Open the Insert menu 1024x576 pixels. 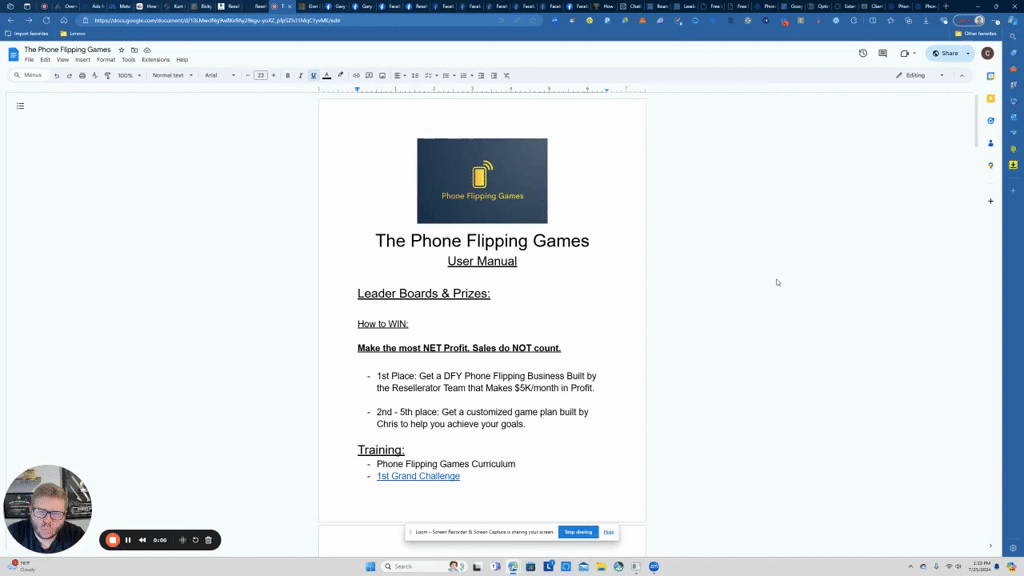[x=83, y=60]
